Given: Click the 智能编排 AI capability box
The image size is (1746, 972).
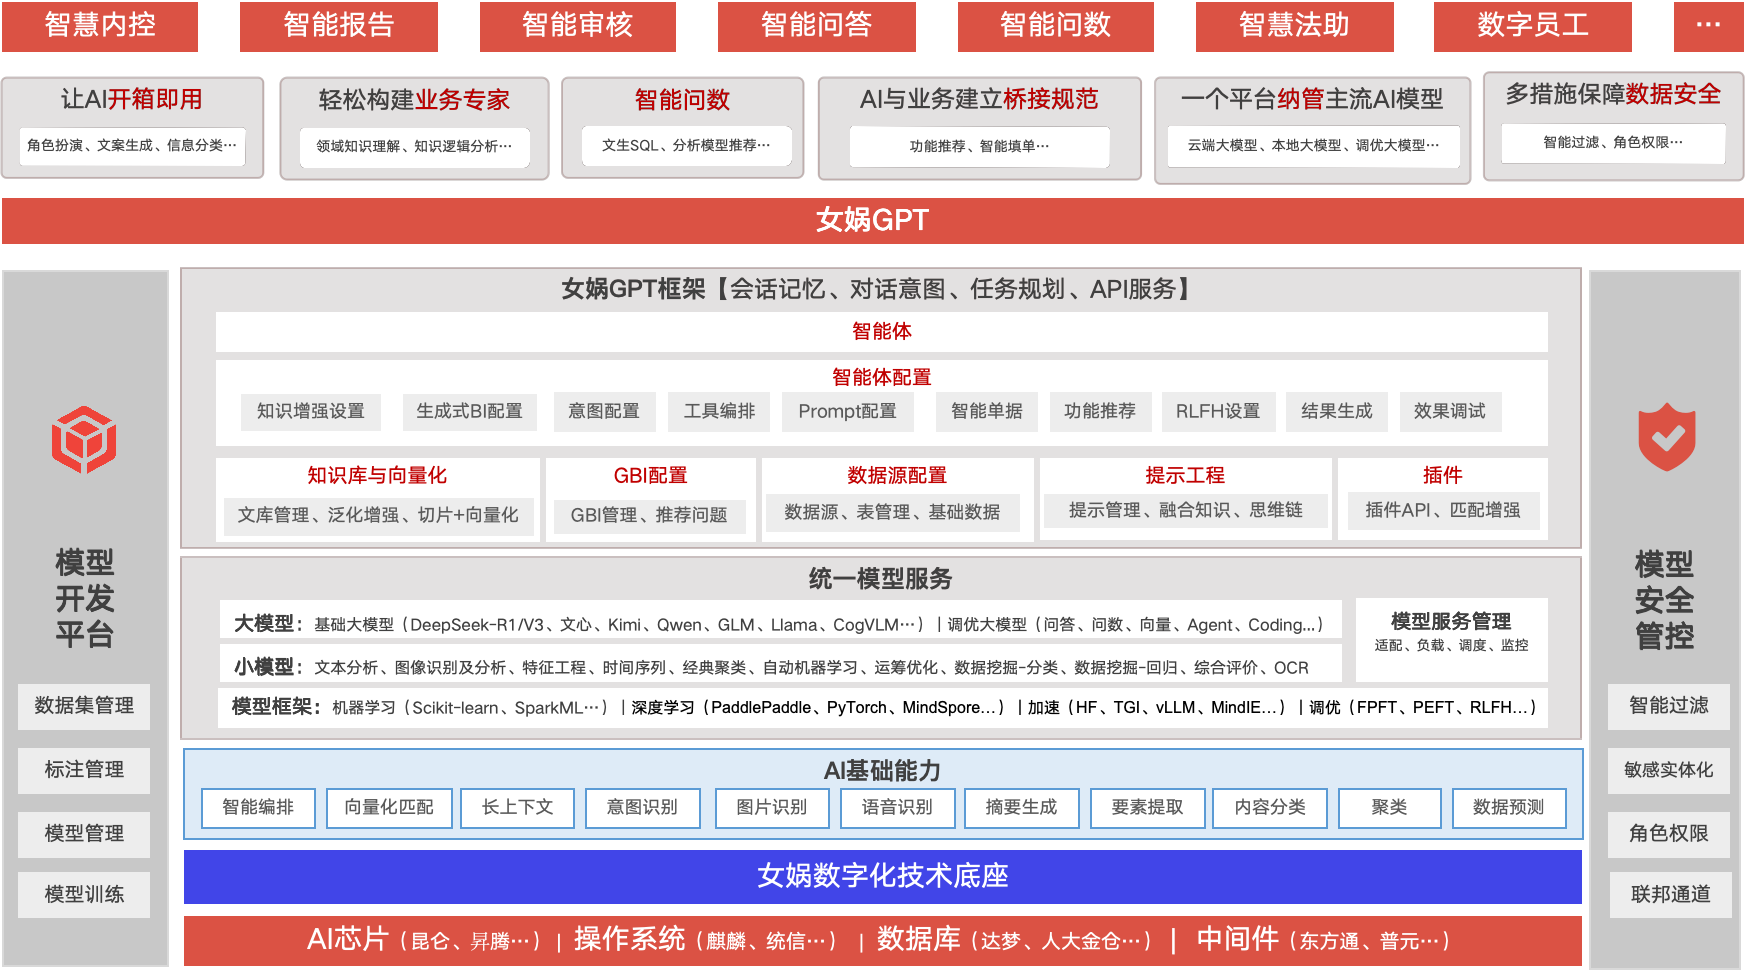Looking at the screenshot, I should point(258,807).
